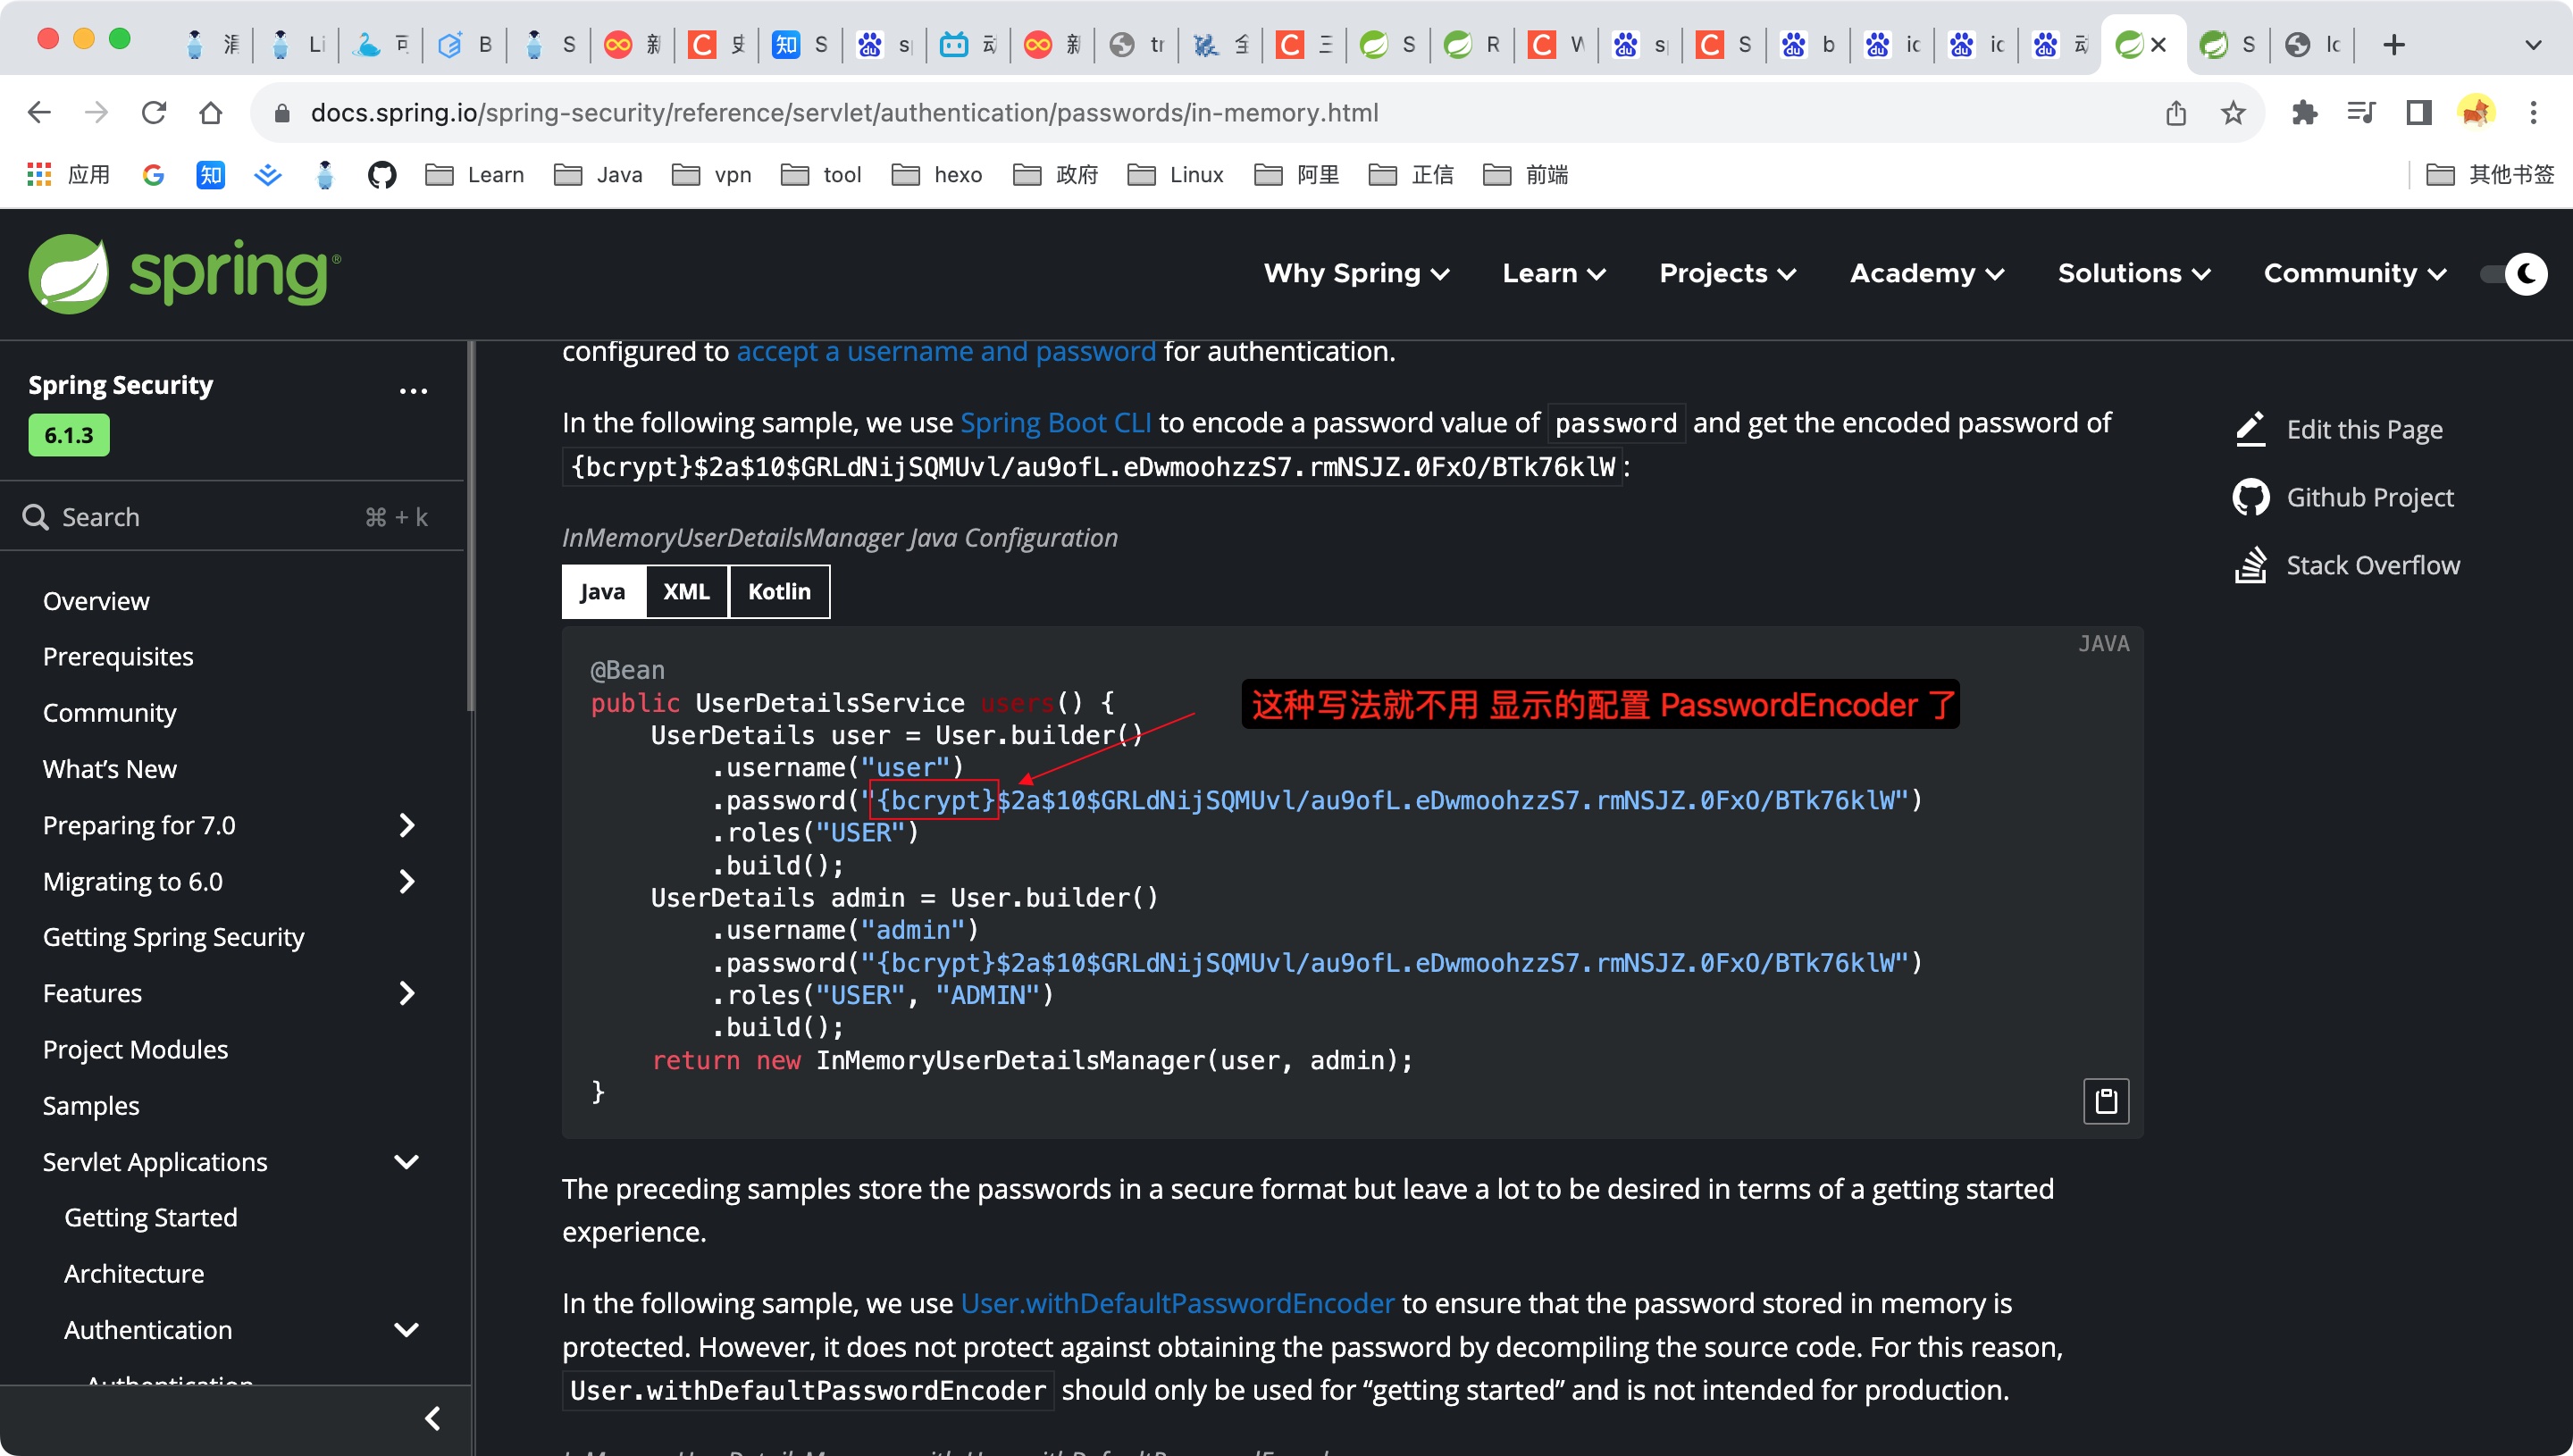
Task: Expand Migrating to 6.0 section
Action: [x=406, y=881]
